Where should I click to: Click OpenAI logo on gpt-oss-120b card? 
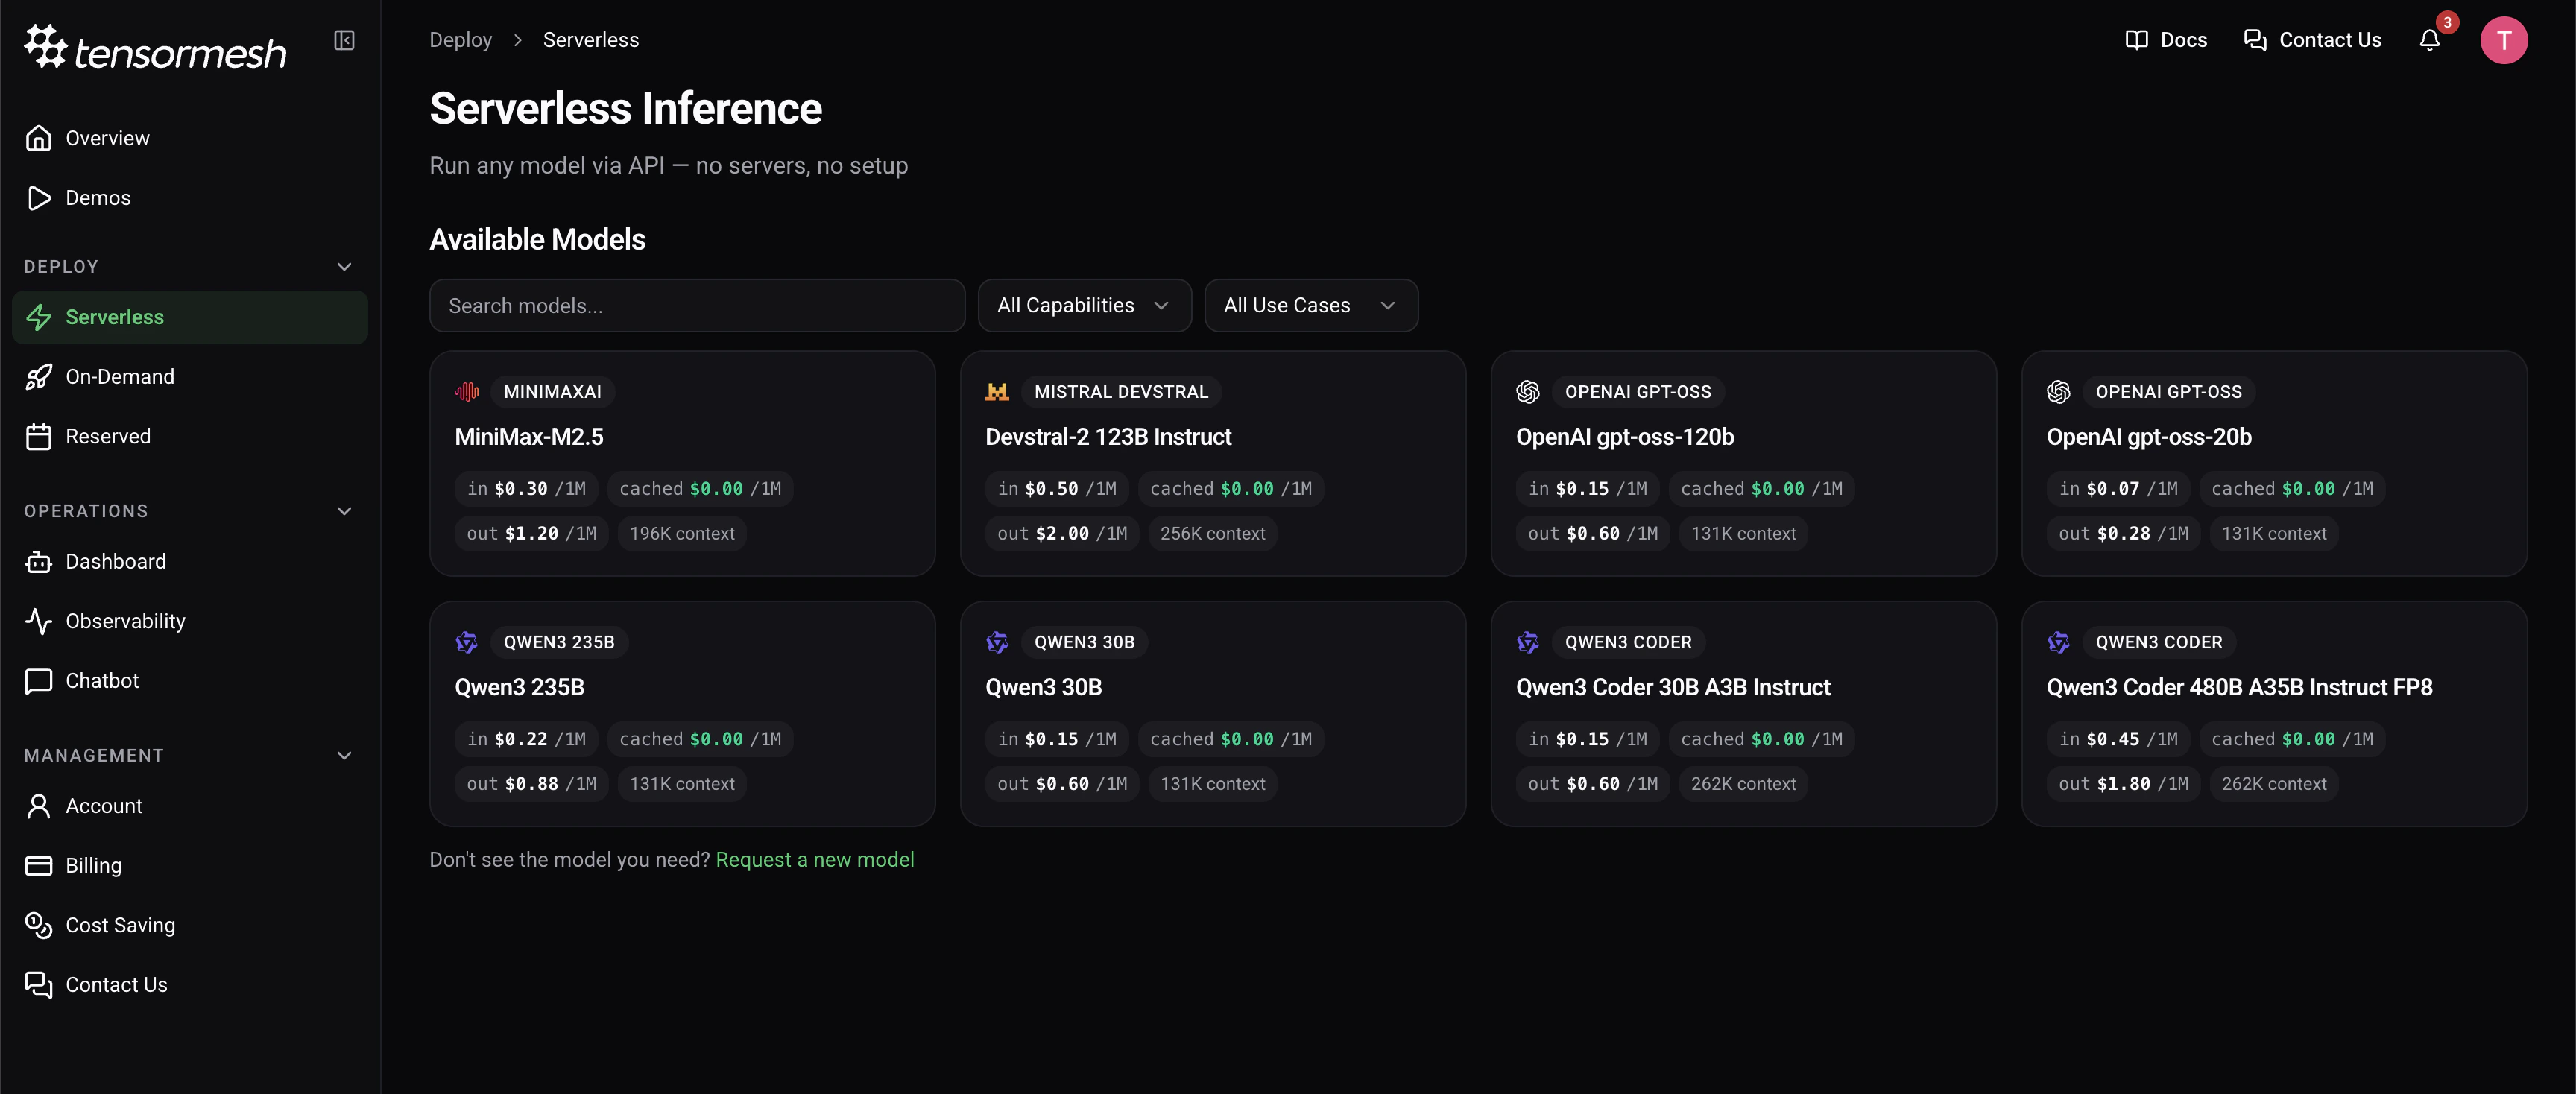(x=1528, y=392)
